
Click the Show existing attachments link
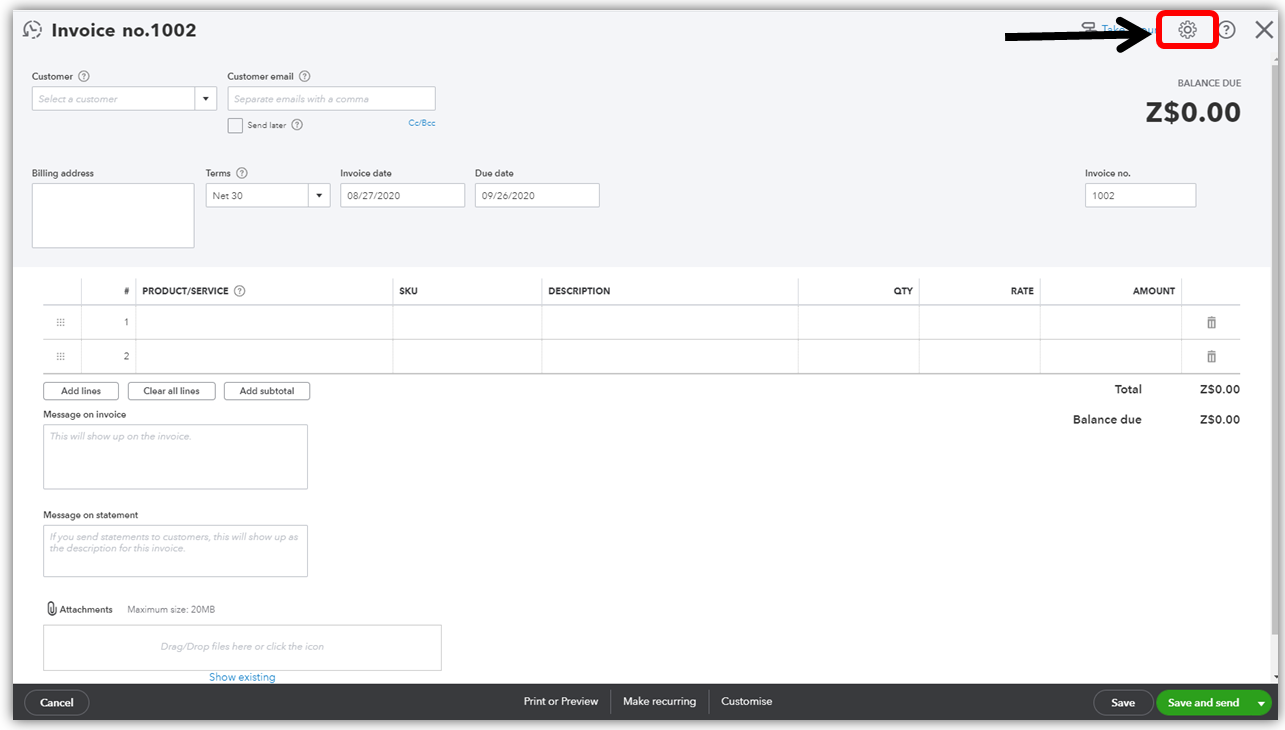coord(242,677)
